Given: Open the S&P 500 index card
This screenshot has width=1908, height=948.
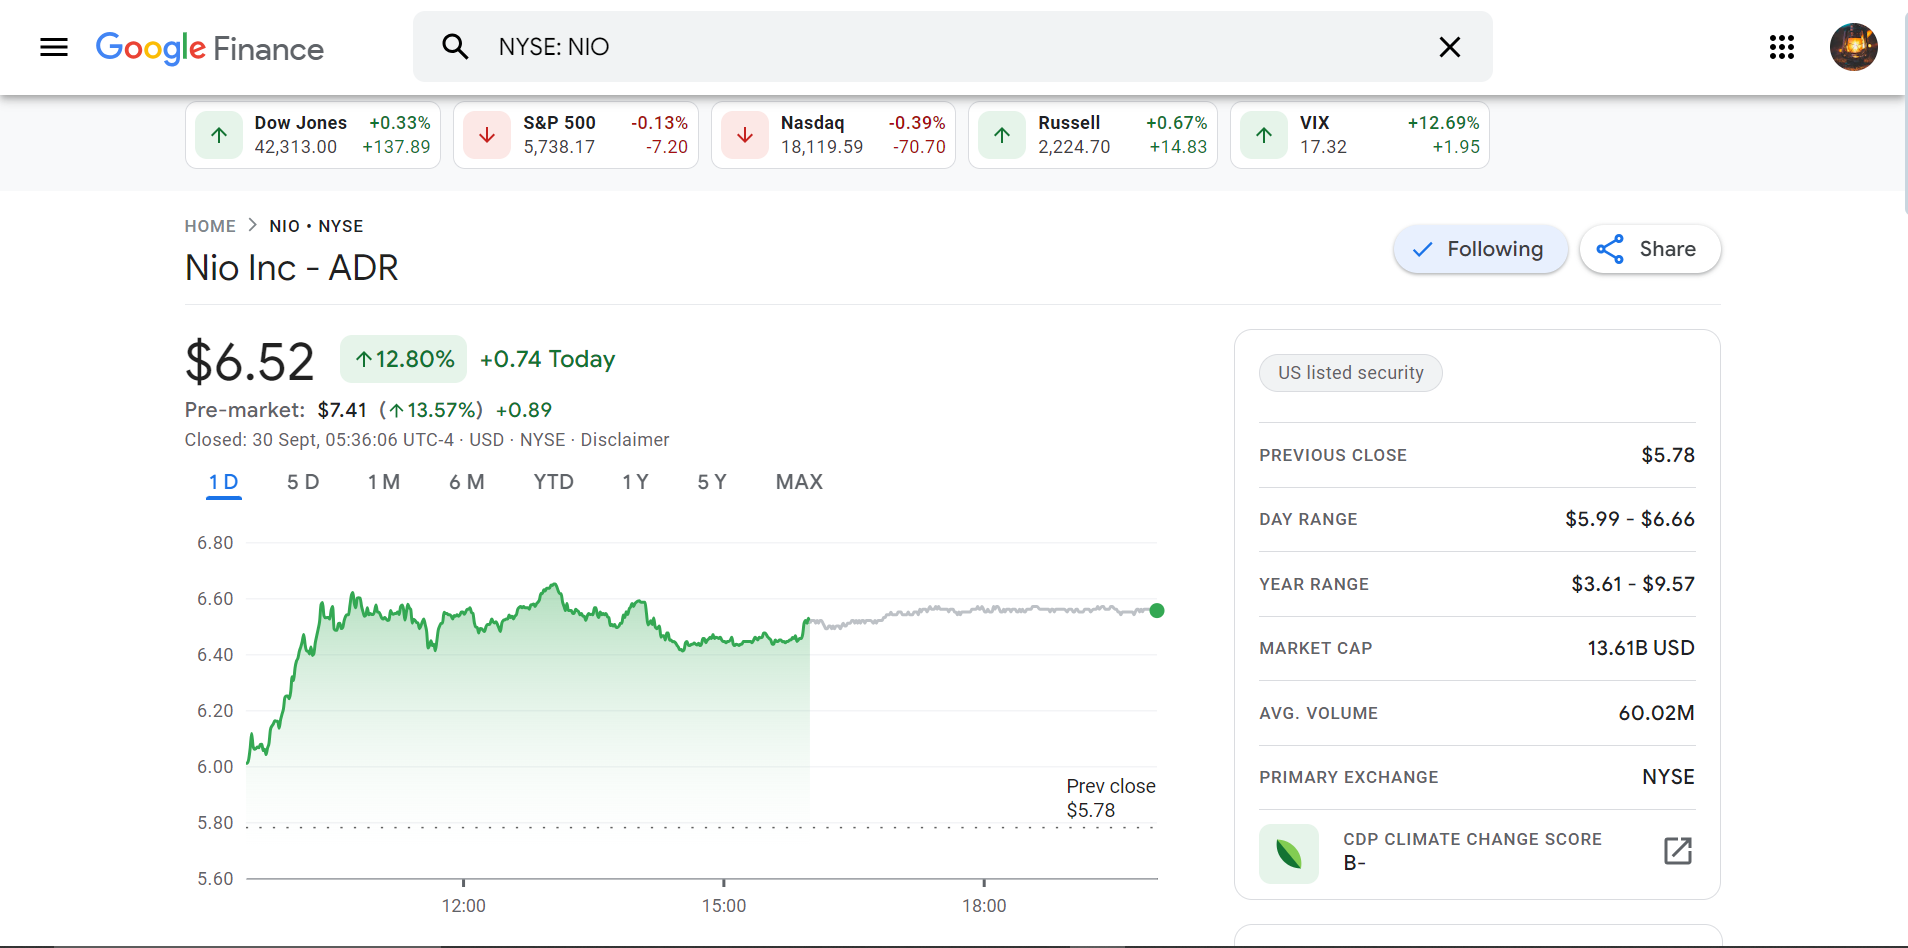Looking at the screenshot, I should (576, 135).
